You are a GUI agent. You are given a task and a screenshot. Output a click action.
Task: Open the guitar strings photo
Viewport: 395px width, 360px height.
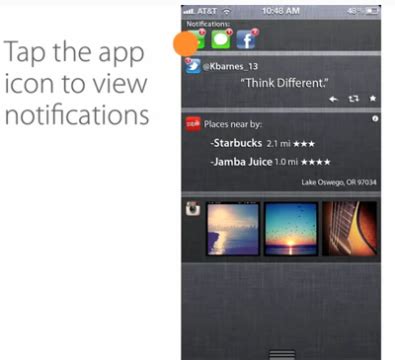tap(349, 229)
